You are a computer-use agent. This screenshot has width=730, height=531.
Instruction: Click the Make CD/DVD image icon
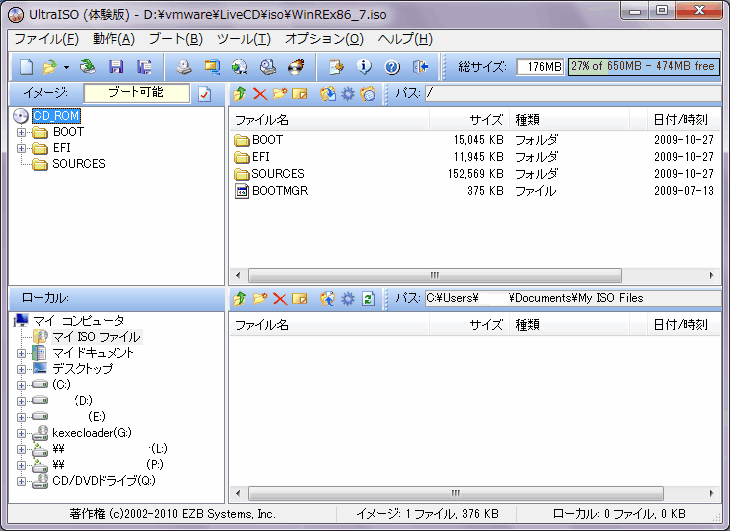coord(184,67)
